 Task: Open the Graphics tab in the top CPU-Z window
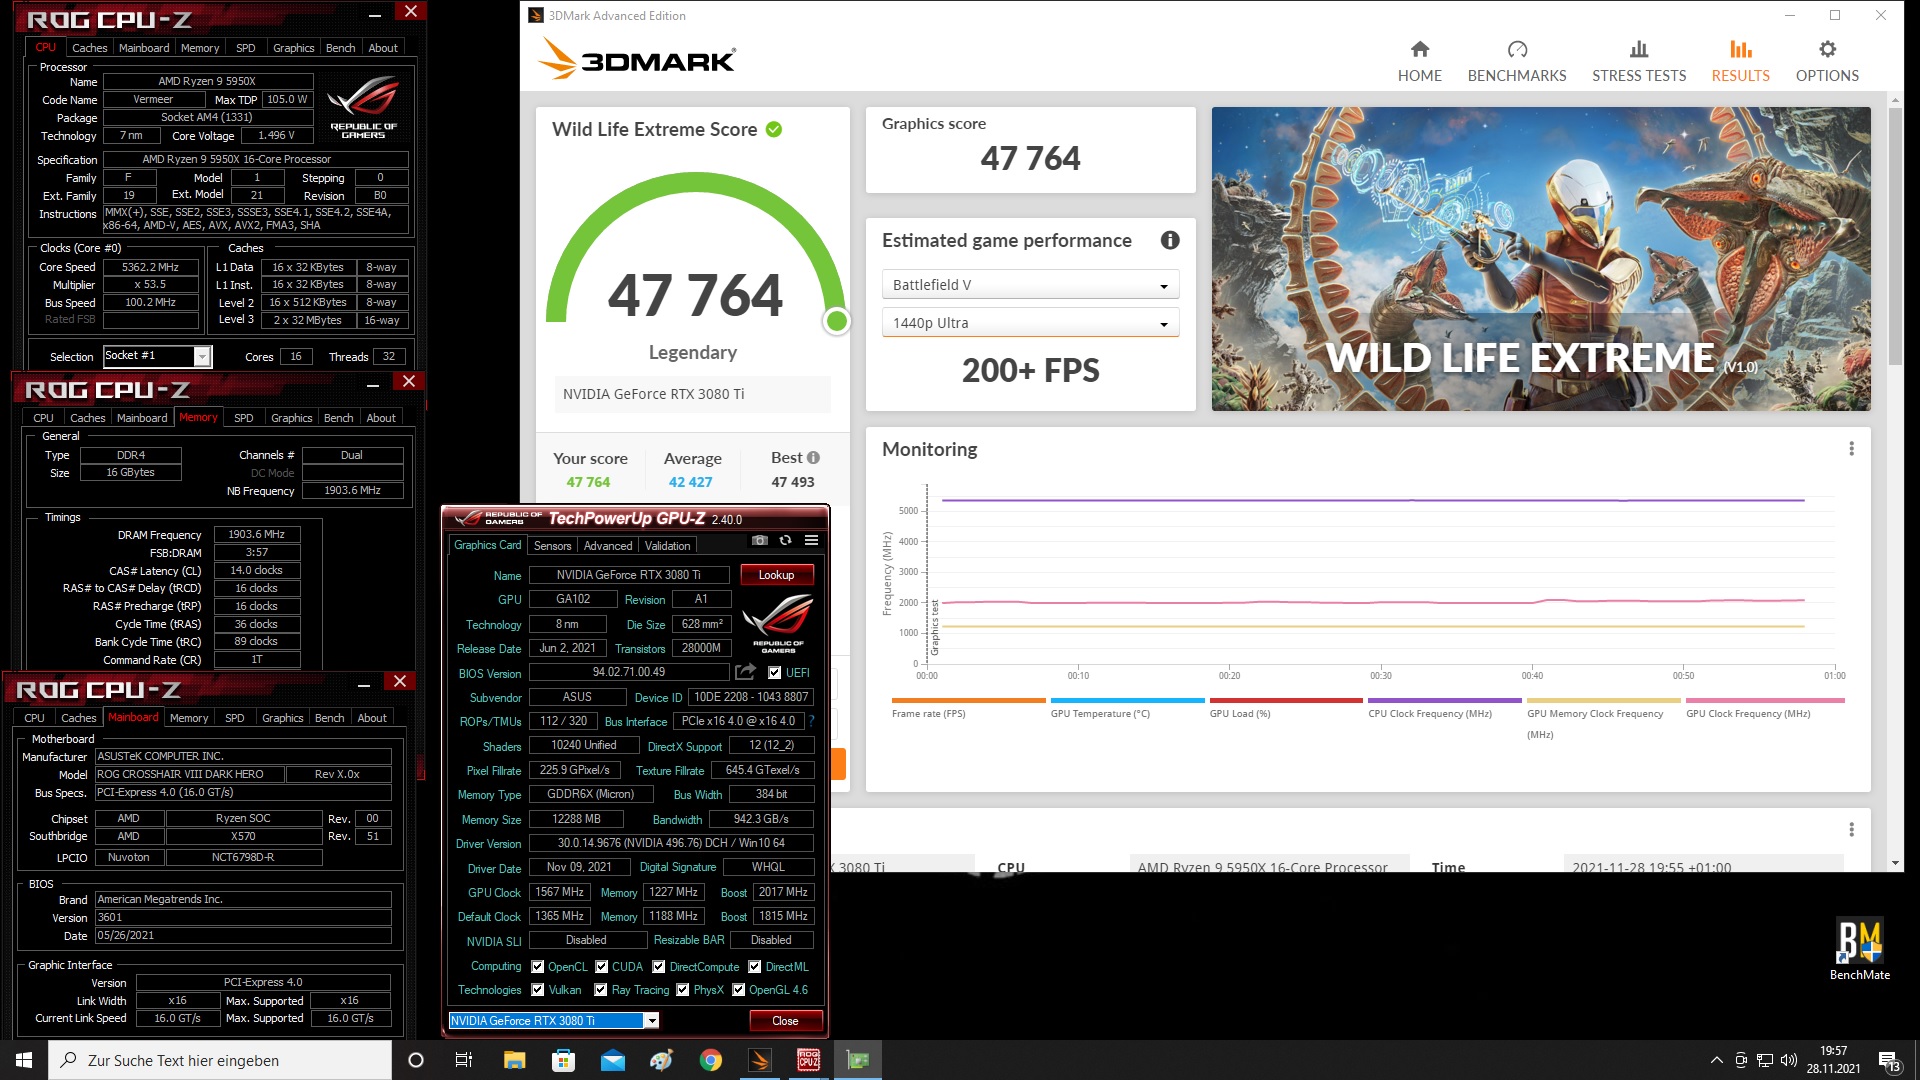point(293,47)
